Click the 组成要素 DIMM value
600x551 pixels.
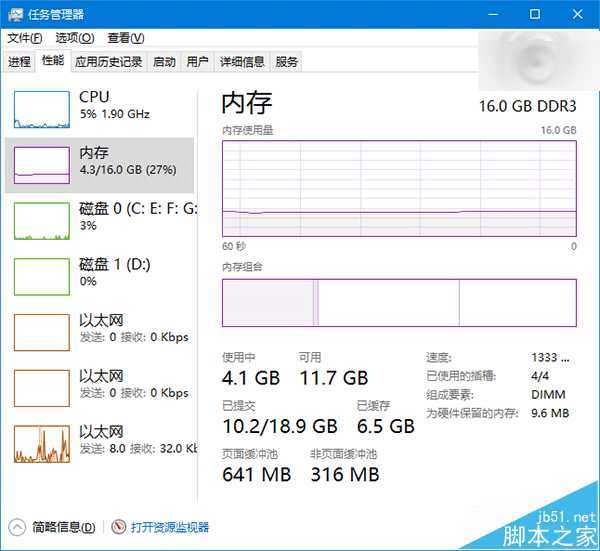[x=548, y=395]
